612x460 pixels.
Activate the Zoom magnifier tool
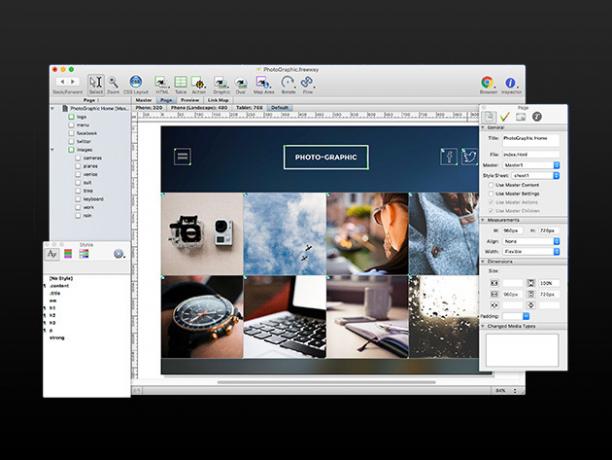(x=113, y=84)
